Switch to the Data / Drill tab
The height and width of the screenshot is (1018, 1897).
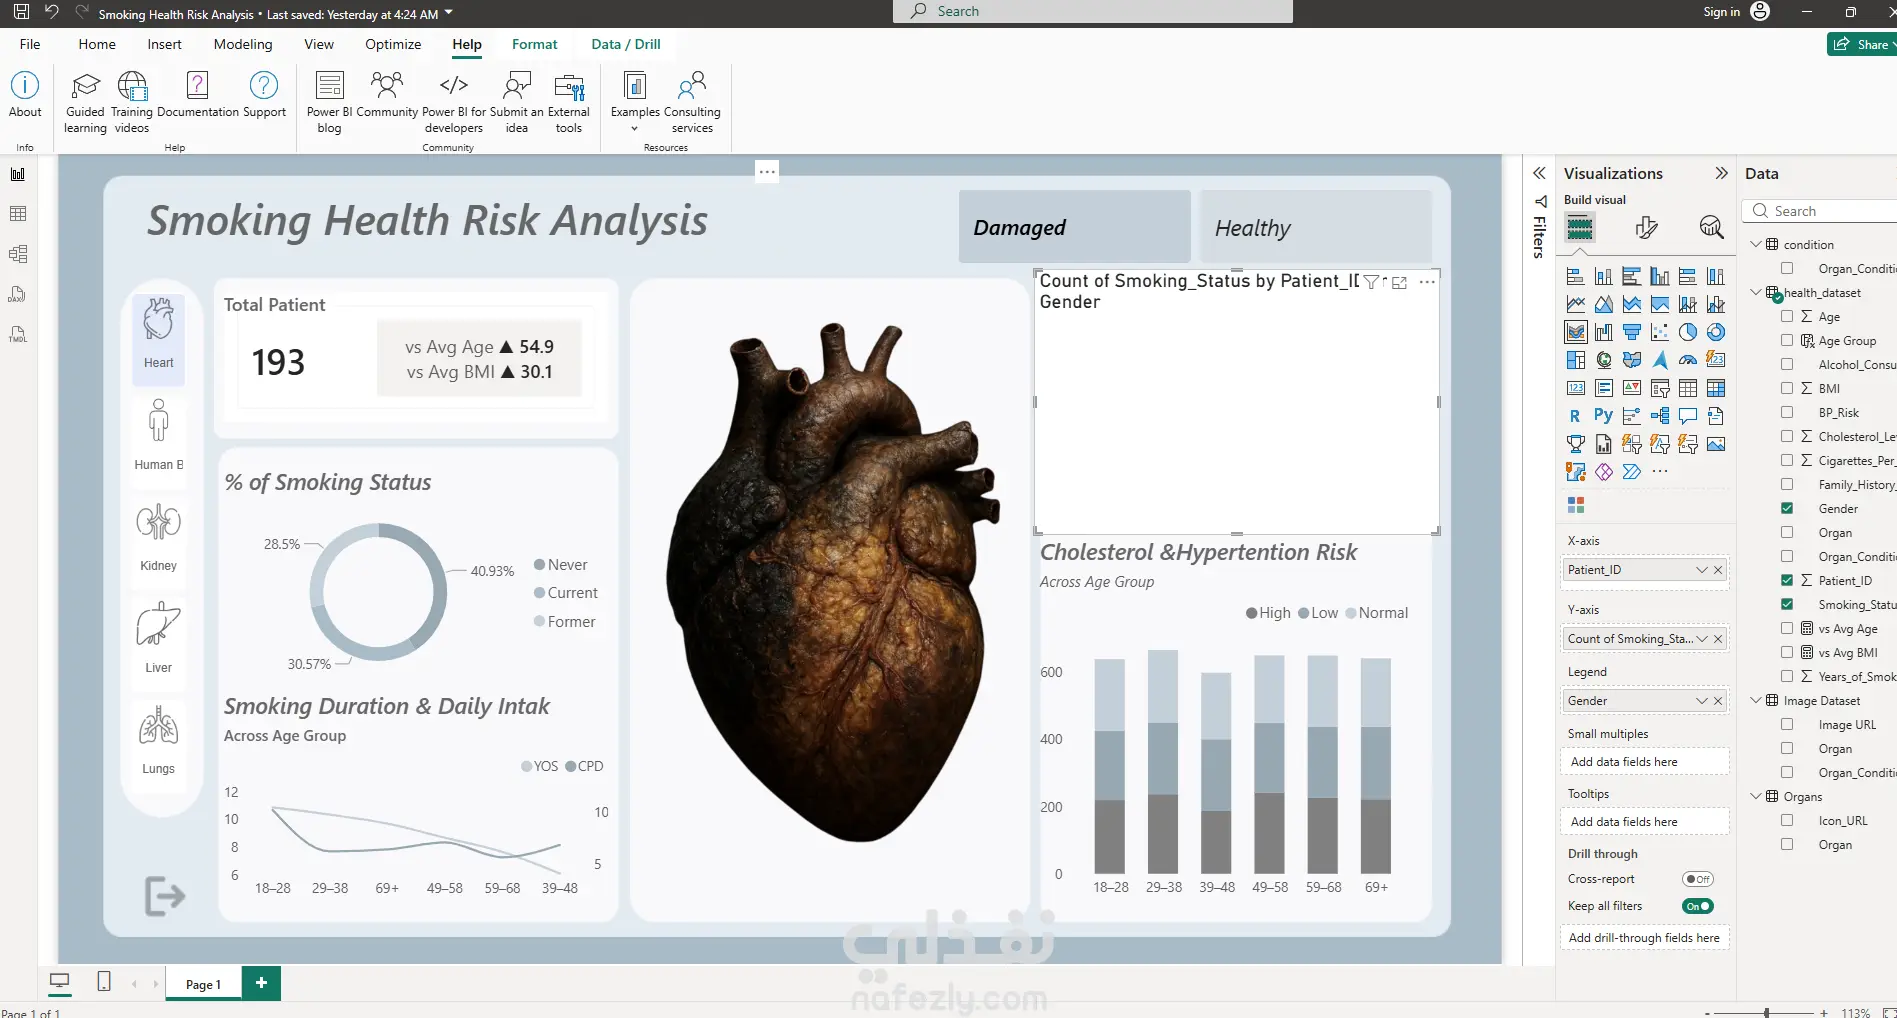(626, 44)
